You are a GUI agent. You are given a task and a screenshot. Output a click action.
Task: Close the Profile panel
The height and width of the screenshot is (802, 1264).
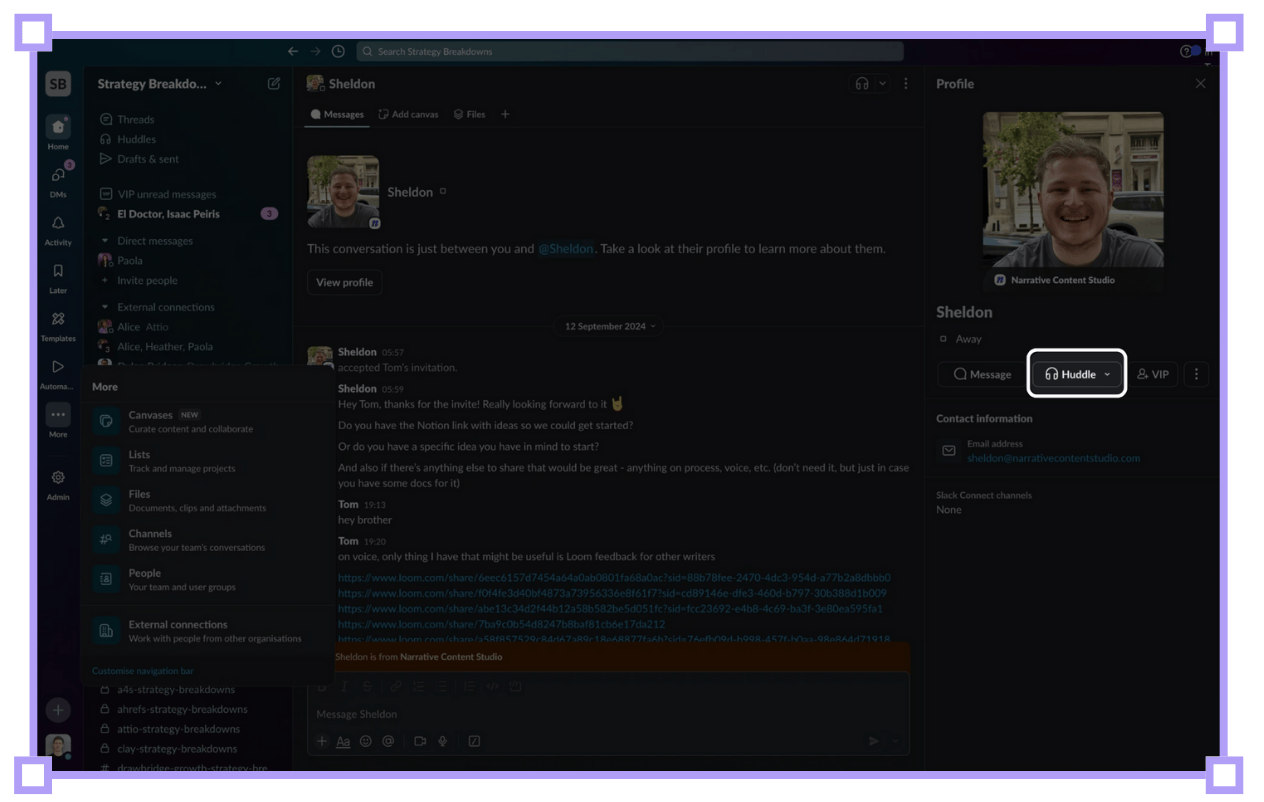click(x=1201, y=84)
